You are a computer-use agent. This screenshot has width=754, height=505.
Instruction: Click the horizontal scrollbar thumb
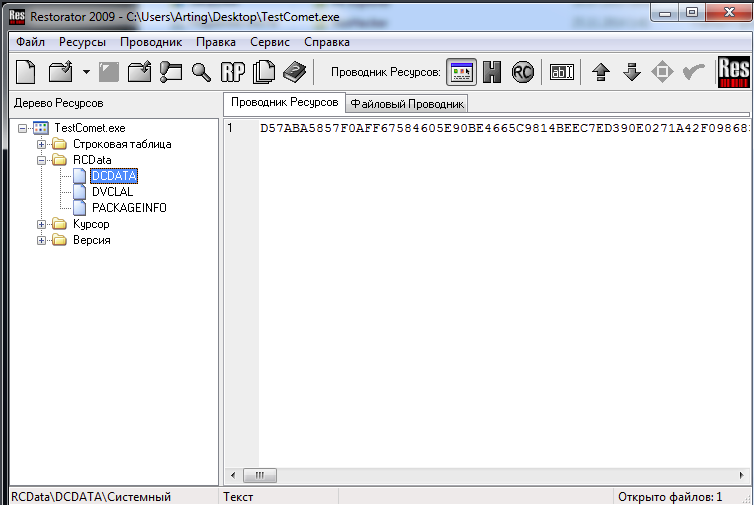[x=260, y=476]
